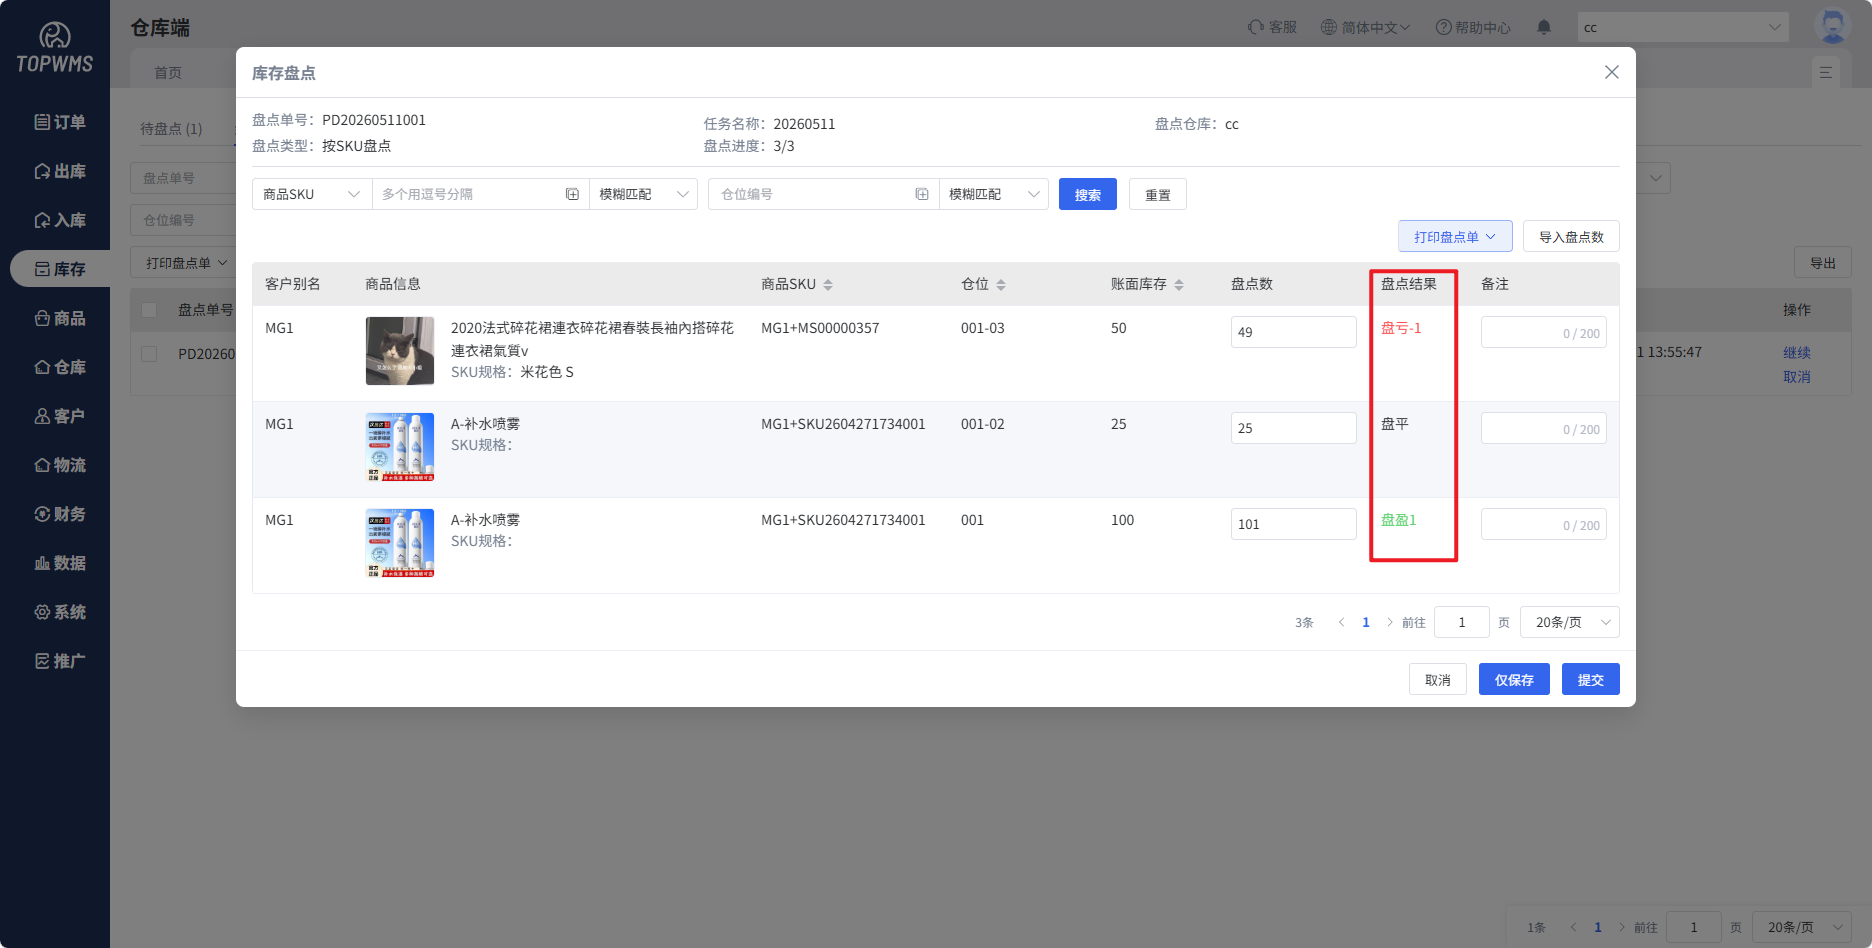Click page 1 in dialog pagination
Image resolution: width=1872 pixels, height=948 pixels.
click(x=1366, y=622)
